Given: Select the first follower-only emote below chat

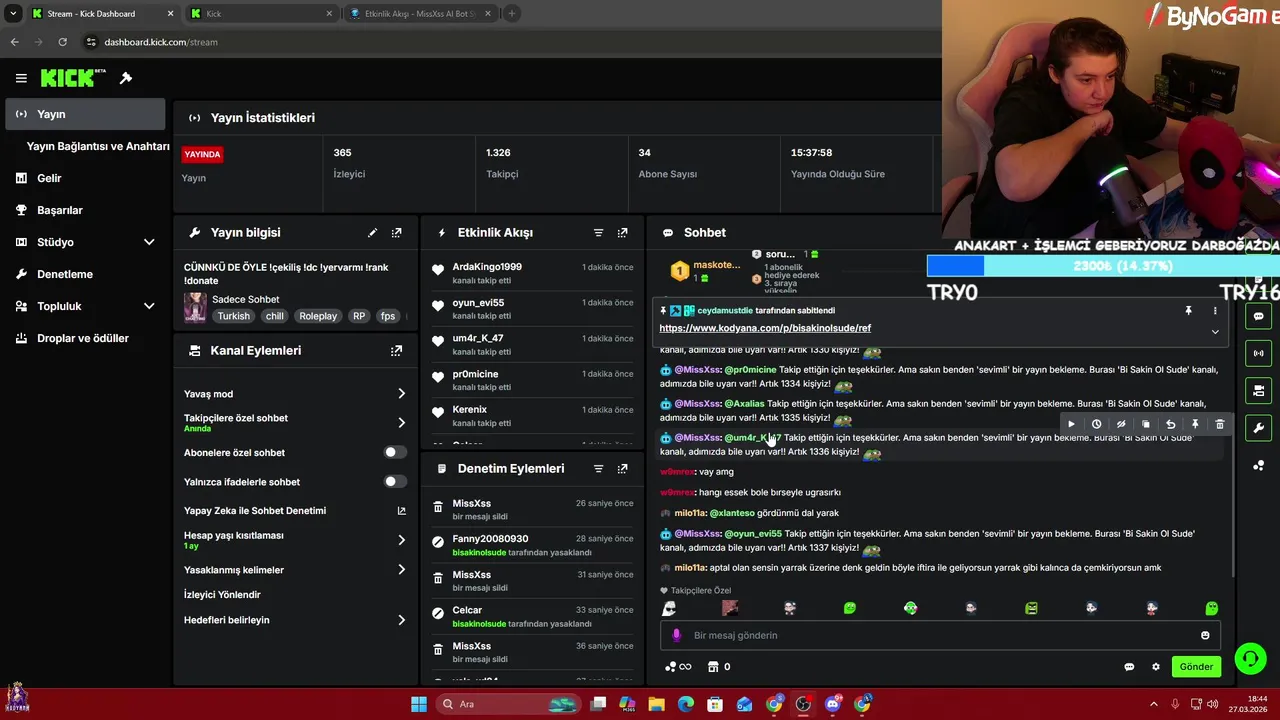Looking at the screenshot, I should [x=670, y=608].
